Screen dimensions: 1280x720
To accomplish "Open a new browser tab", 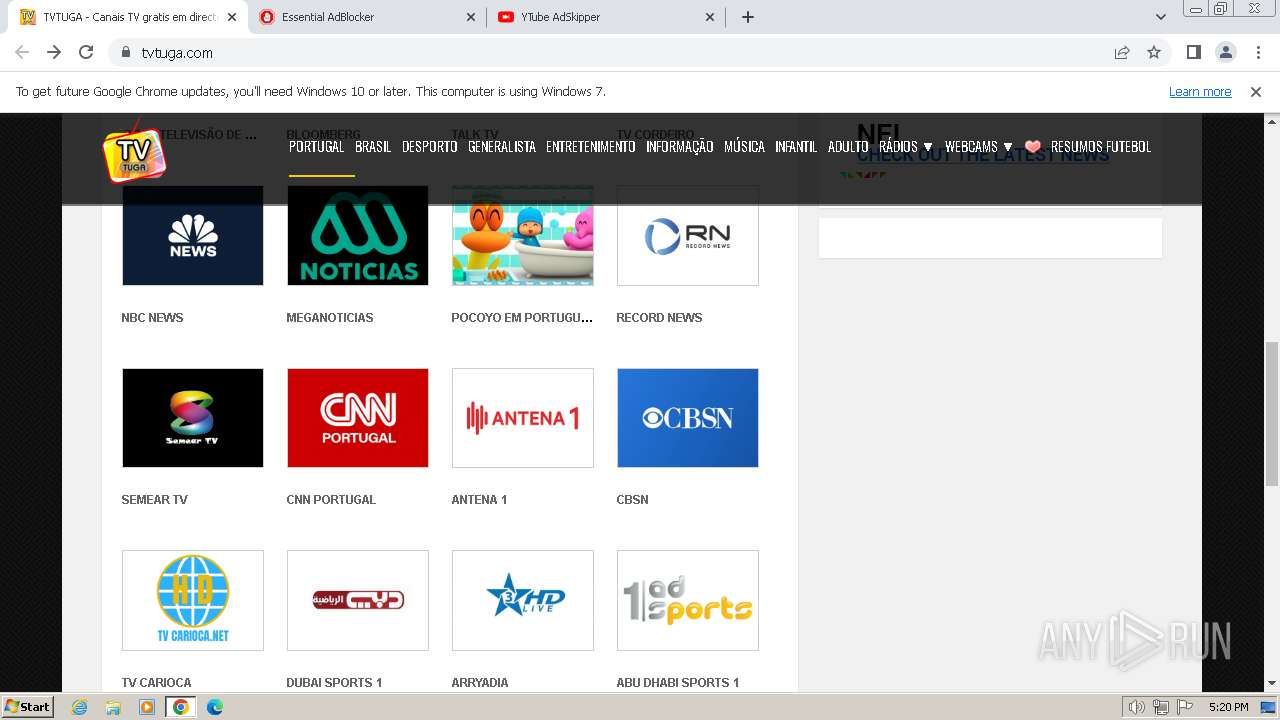I will pyautogui.click(x=748, y=17).
